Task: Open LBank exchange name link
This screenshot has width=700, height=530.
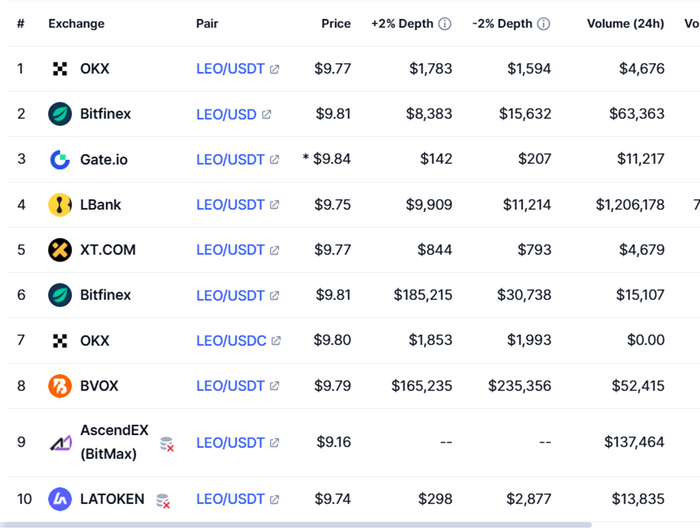Action: point(100,205)
